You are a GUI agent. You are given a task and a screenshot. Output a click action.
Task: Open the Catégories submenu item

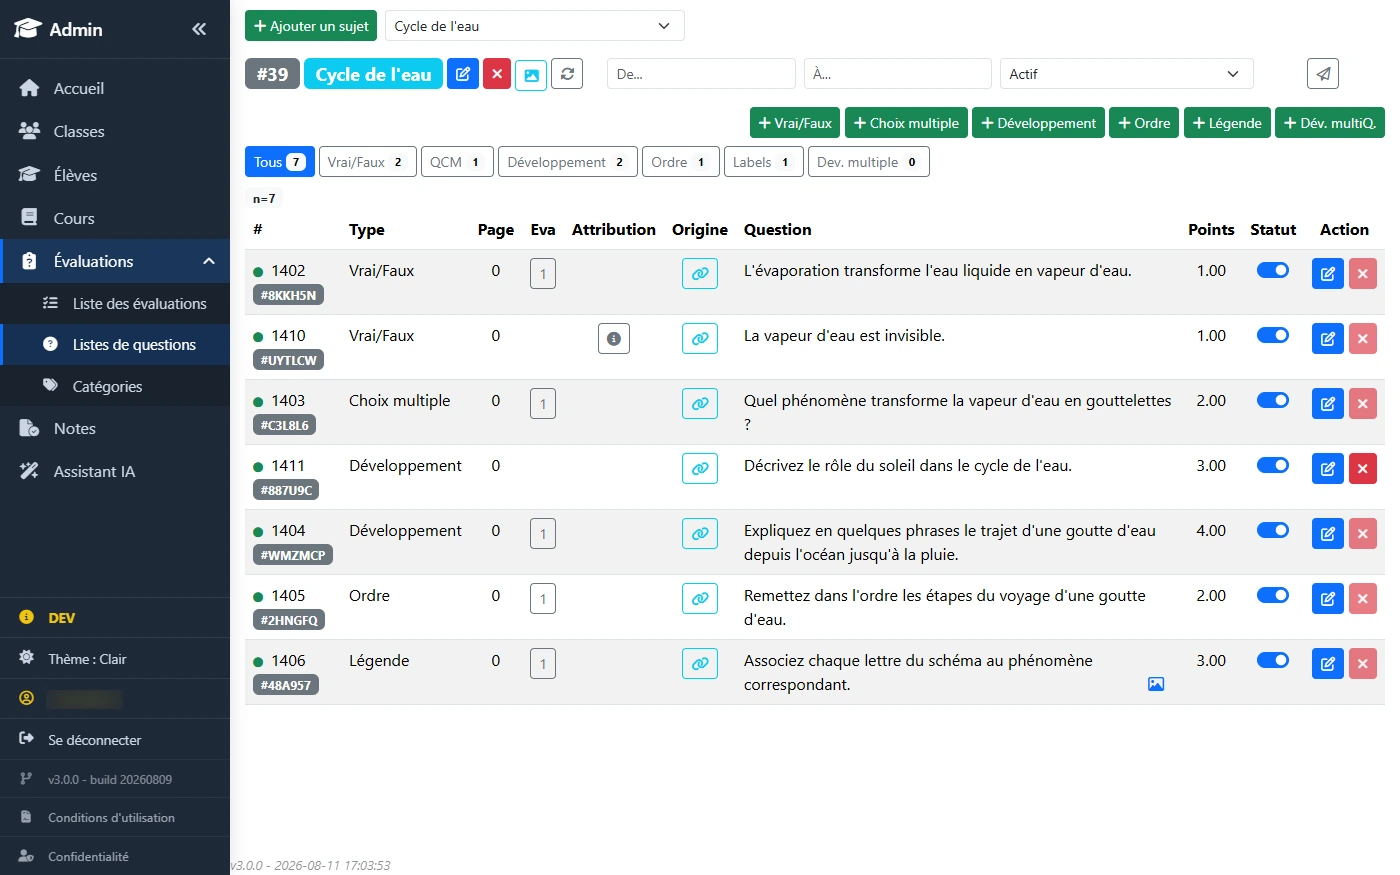(115, 386)
